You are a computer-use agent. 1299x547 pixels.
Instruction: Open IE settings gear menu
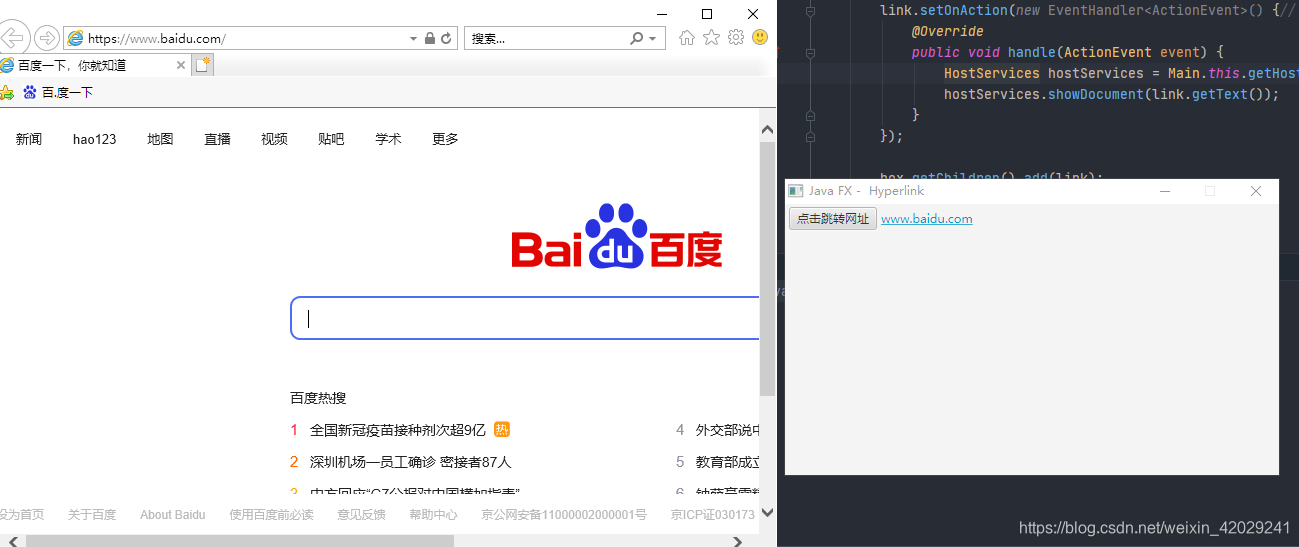[736, 38]
